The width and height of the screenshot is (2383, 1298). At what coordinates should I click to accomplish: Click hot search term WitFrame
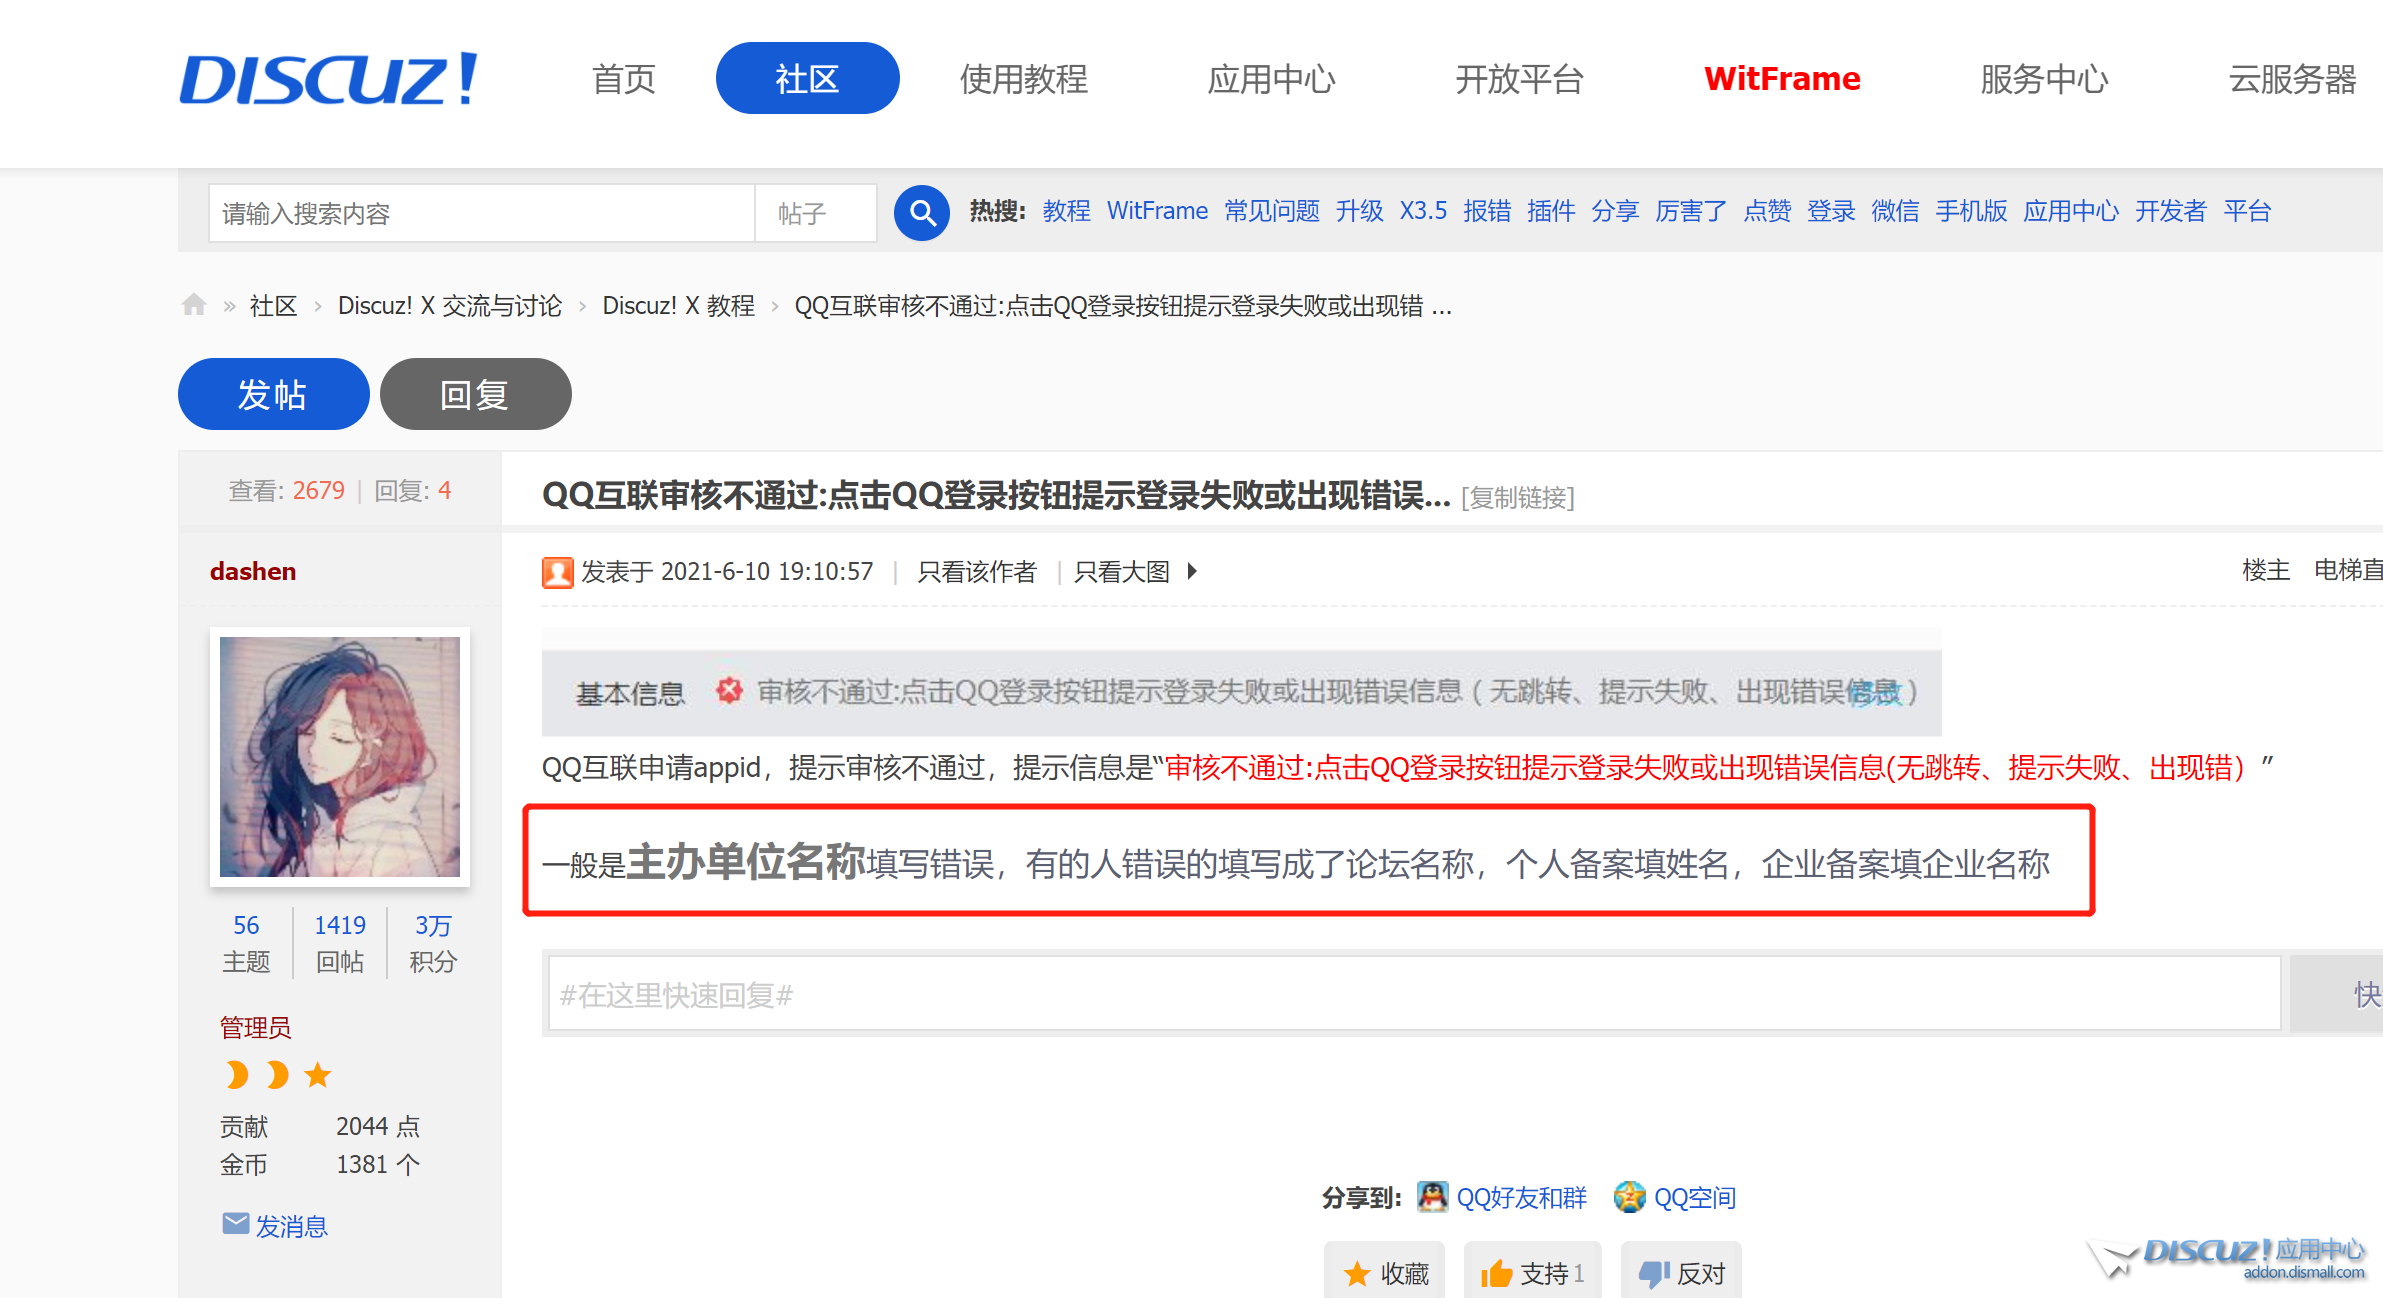click(x=1157, y=211)
